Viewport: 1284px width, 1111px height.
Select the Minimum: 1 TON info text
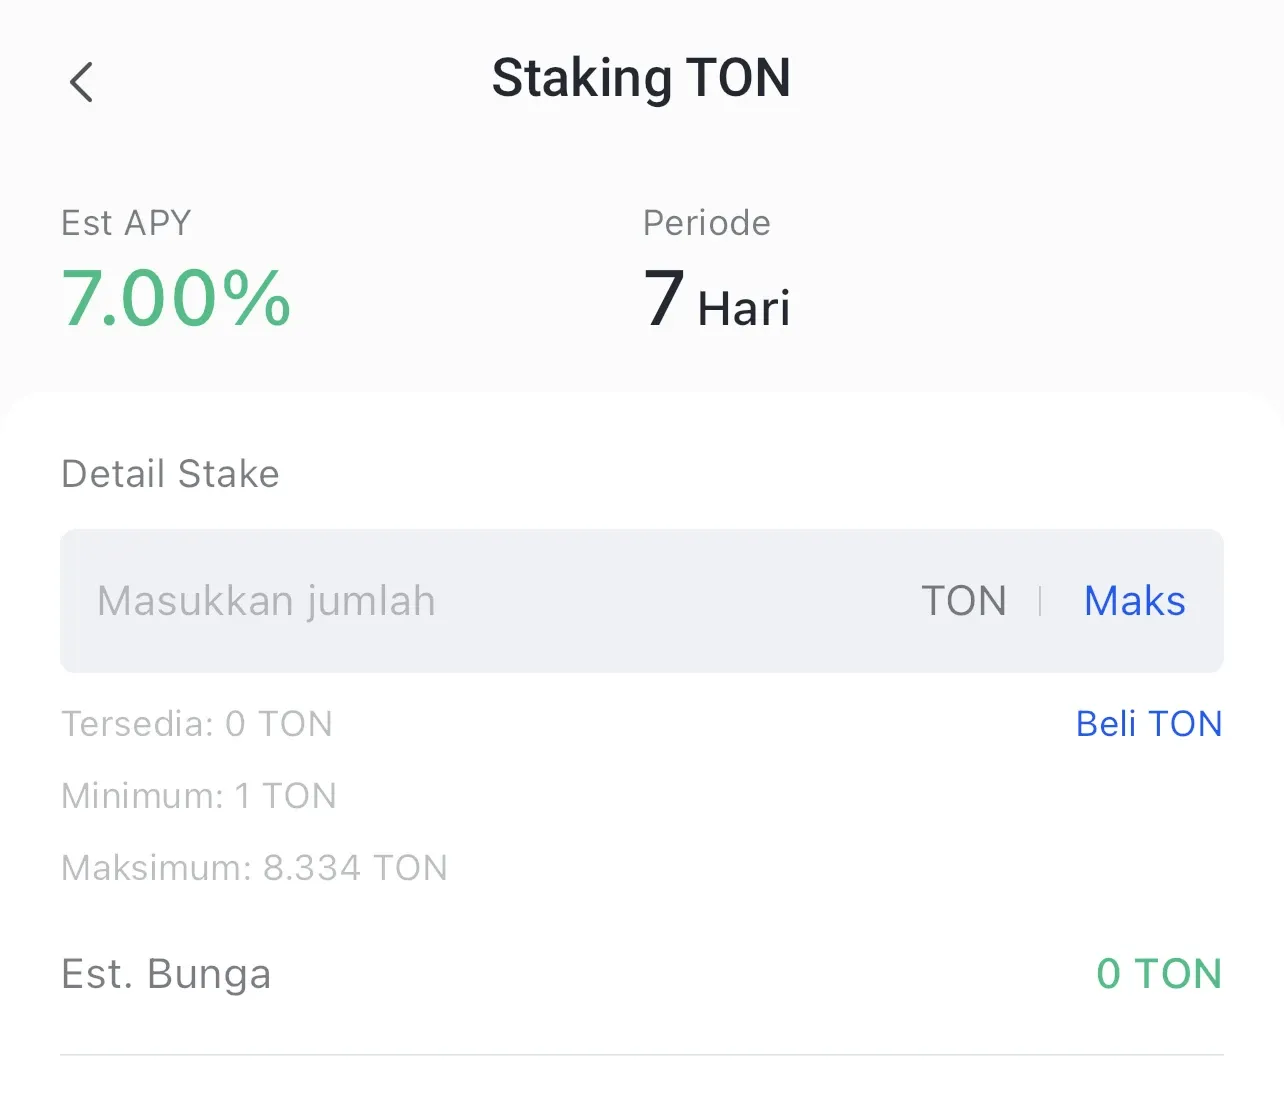click(x=198, y=795)
